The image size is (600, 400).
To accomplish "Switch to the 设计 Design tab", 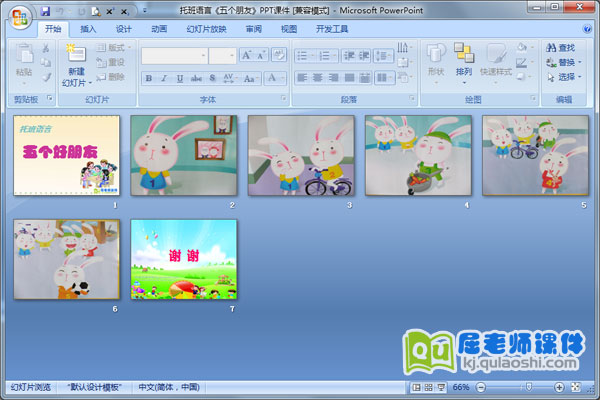I will pos(124,29).
